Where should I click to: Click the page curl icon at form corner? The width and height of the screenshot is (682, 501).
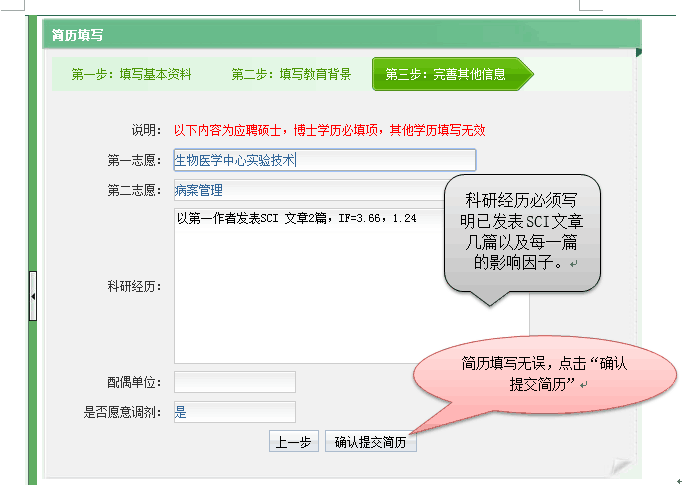point(622,463)
